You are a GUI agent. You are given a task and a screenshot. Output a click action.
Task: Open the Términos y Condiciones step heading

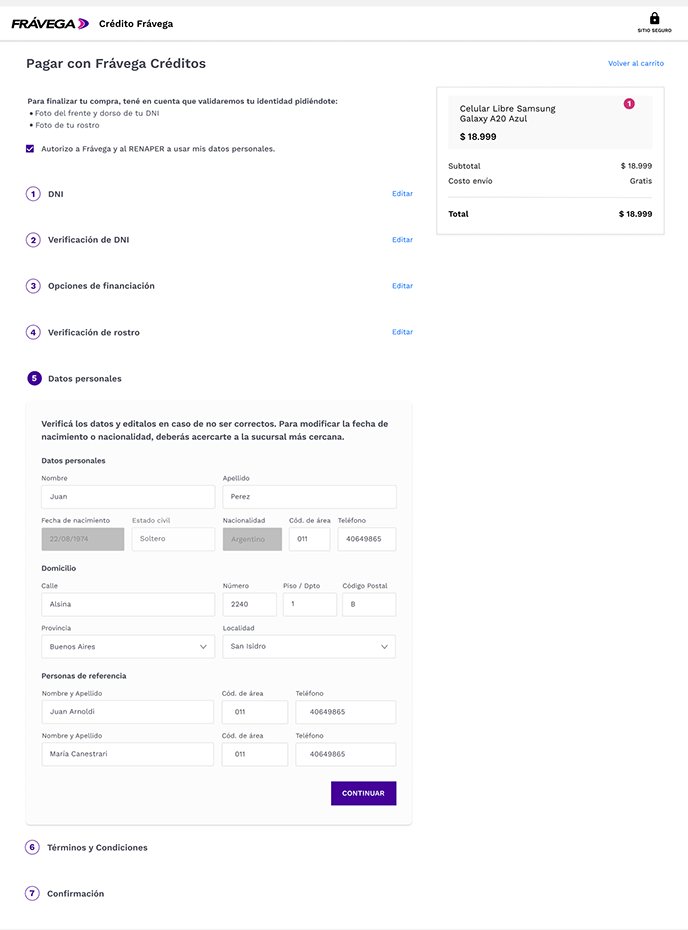click(97, 848)
